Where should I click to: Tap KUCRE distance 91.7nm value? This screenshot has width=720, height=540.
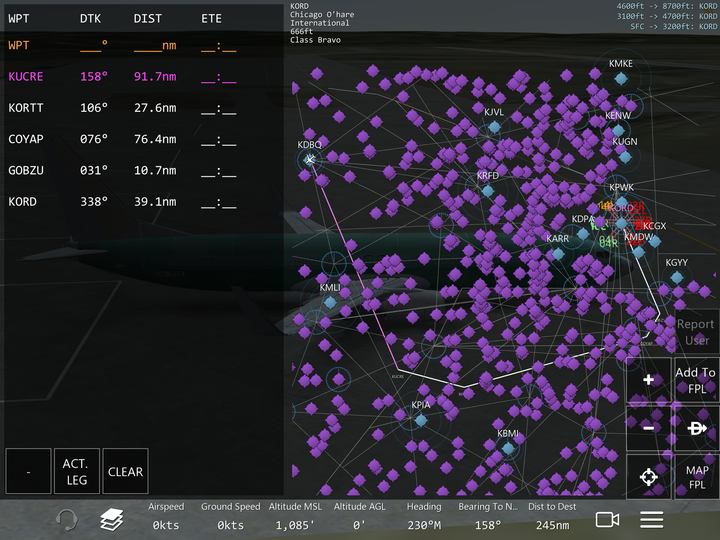click(155, 77)
